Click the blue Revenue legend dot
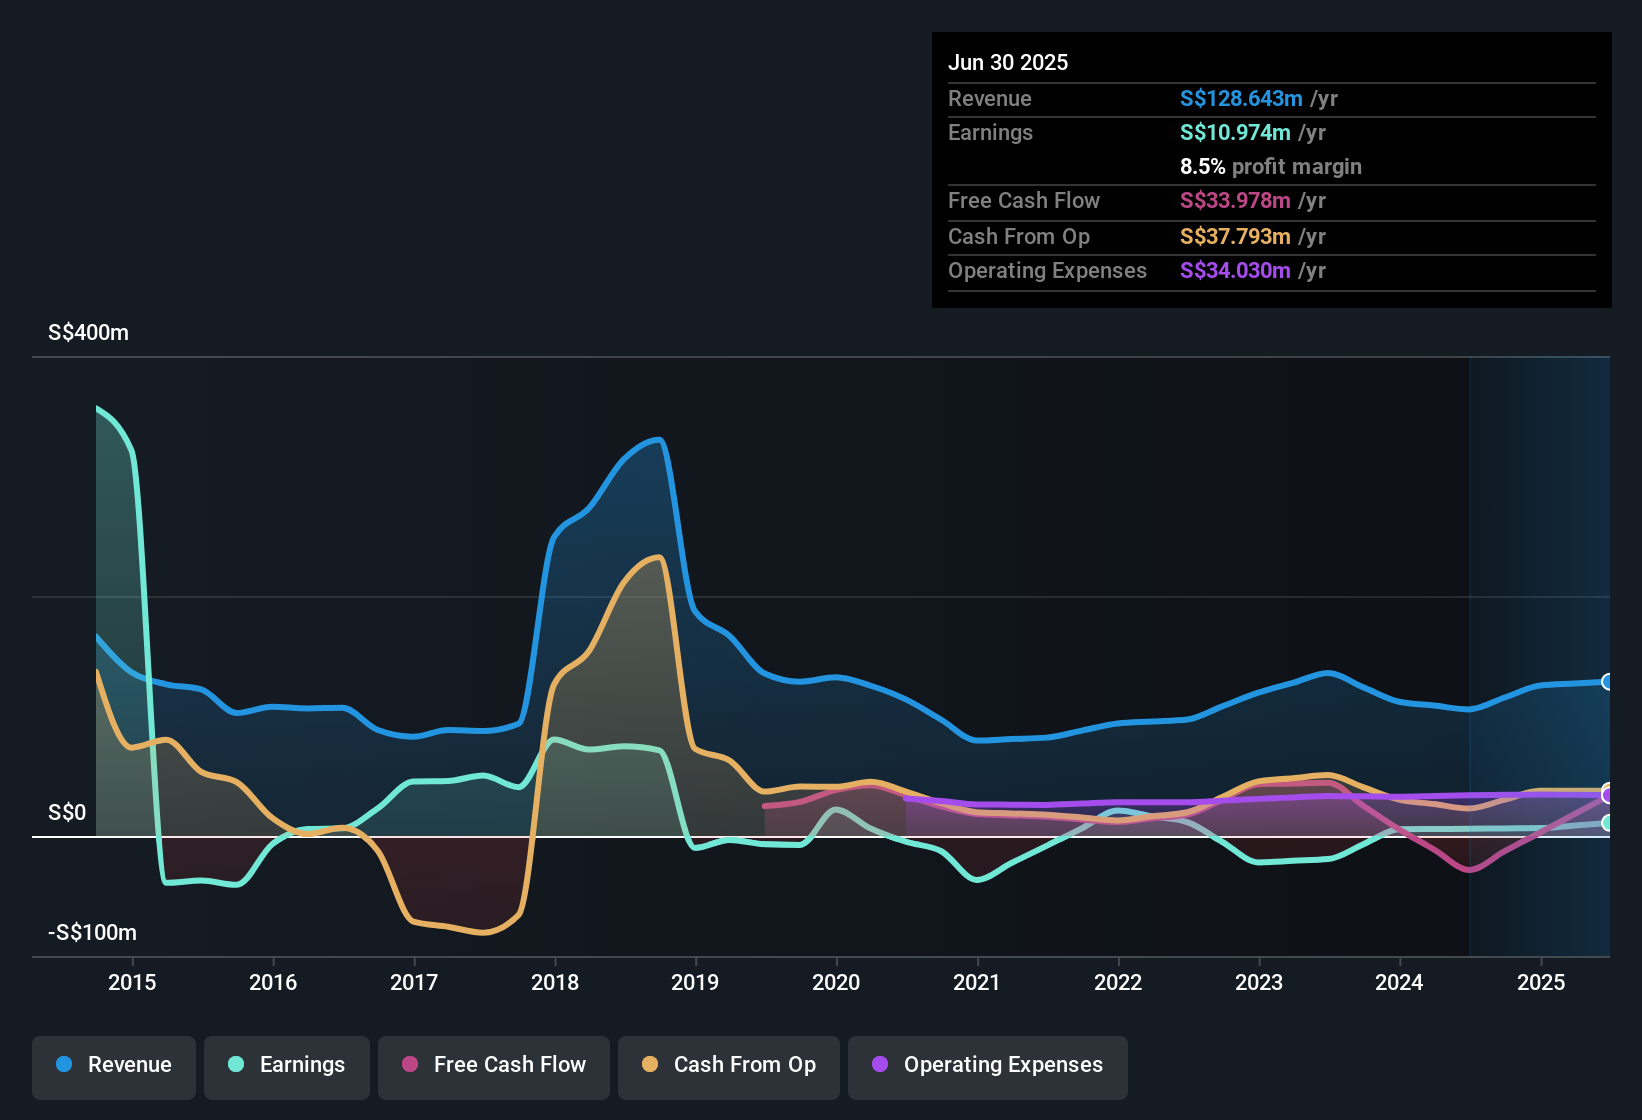This screenshot has width=1642, height=1120. (x=64, y=1064)
